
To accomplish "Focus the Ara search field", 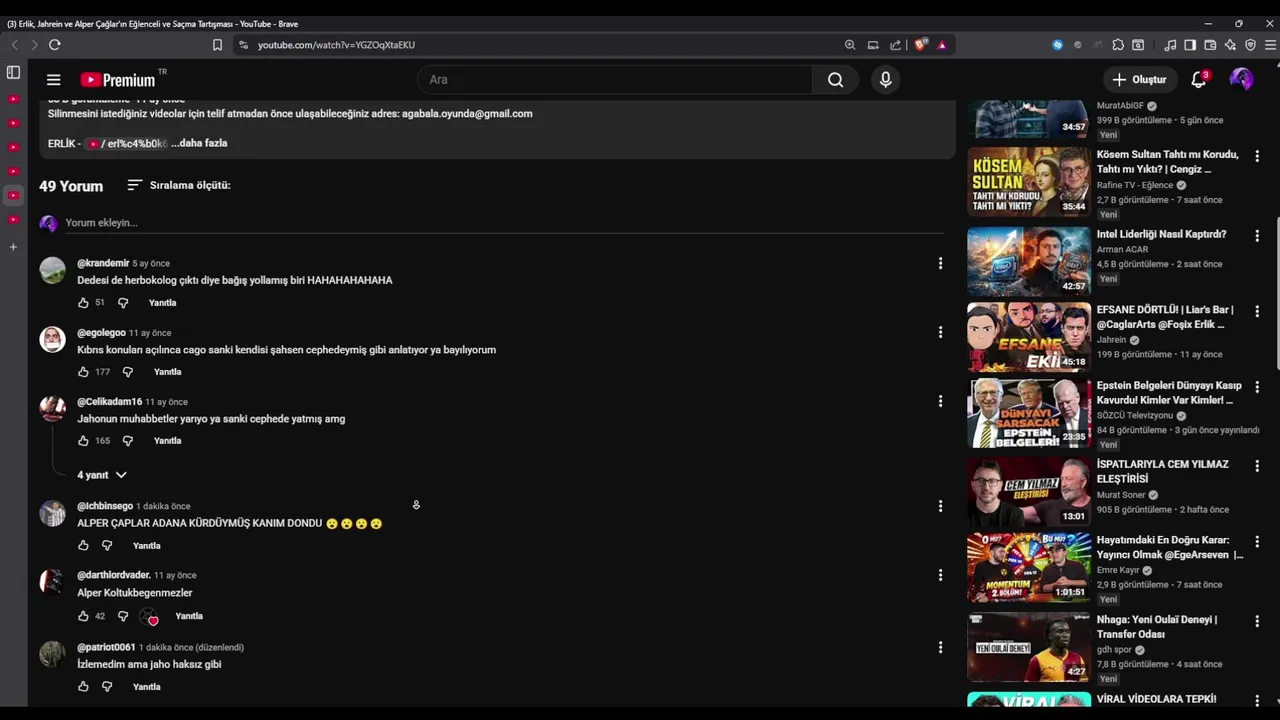I will pyautogui.click(x=615, y=80).
